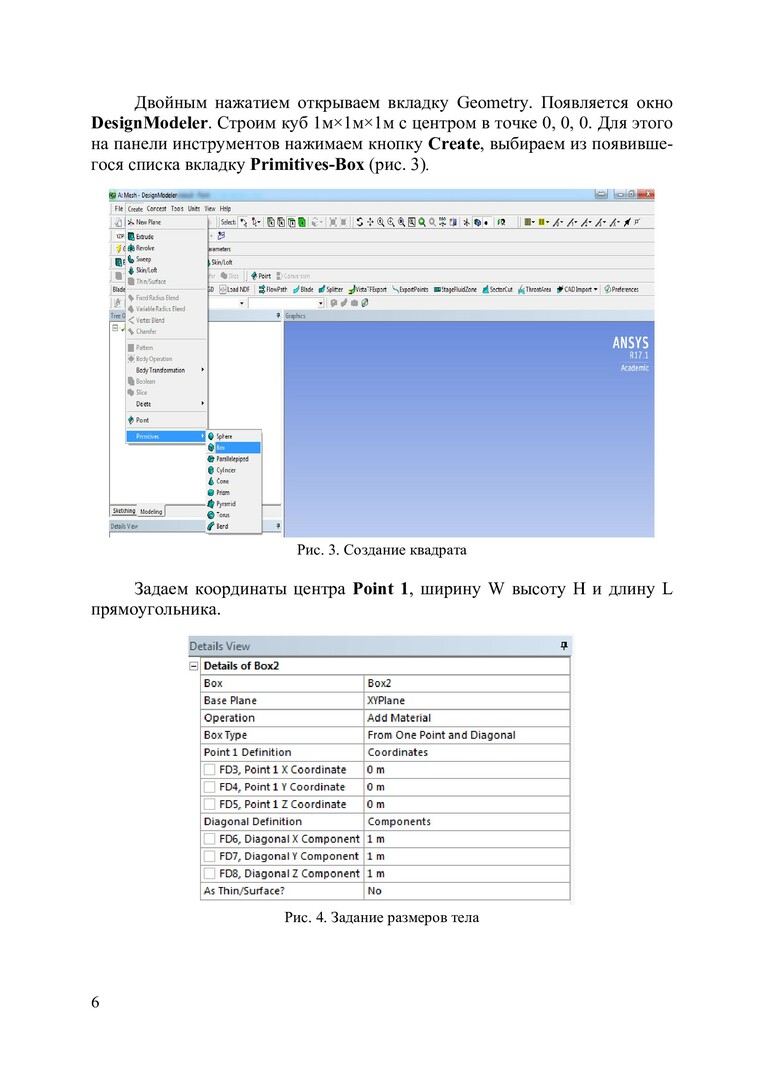The height and width of the screenshot is (1080, 764).
Task: Select the Cone primitive
Action: point(223,481)
